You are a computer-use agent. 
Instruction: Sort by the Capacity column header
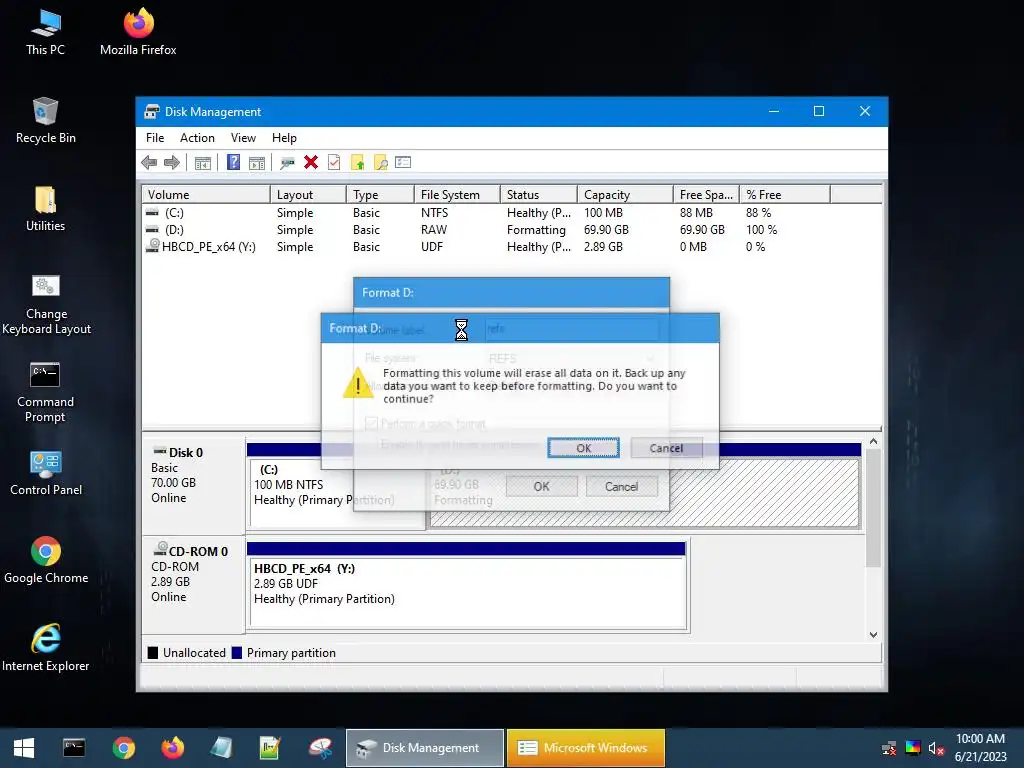point(625,195)
